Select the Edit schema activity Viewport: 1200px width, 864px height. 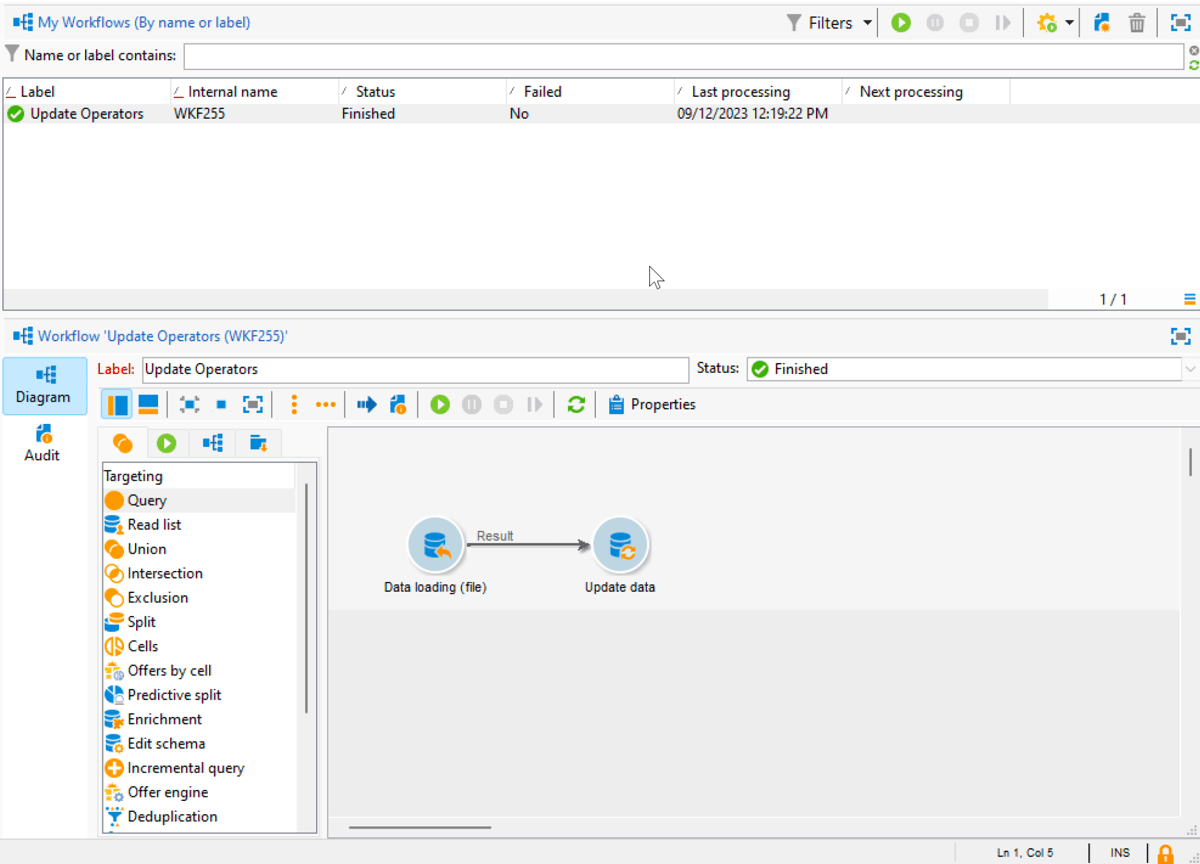point(200,744)
